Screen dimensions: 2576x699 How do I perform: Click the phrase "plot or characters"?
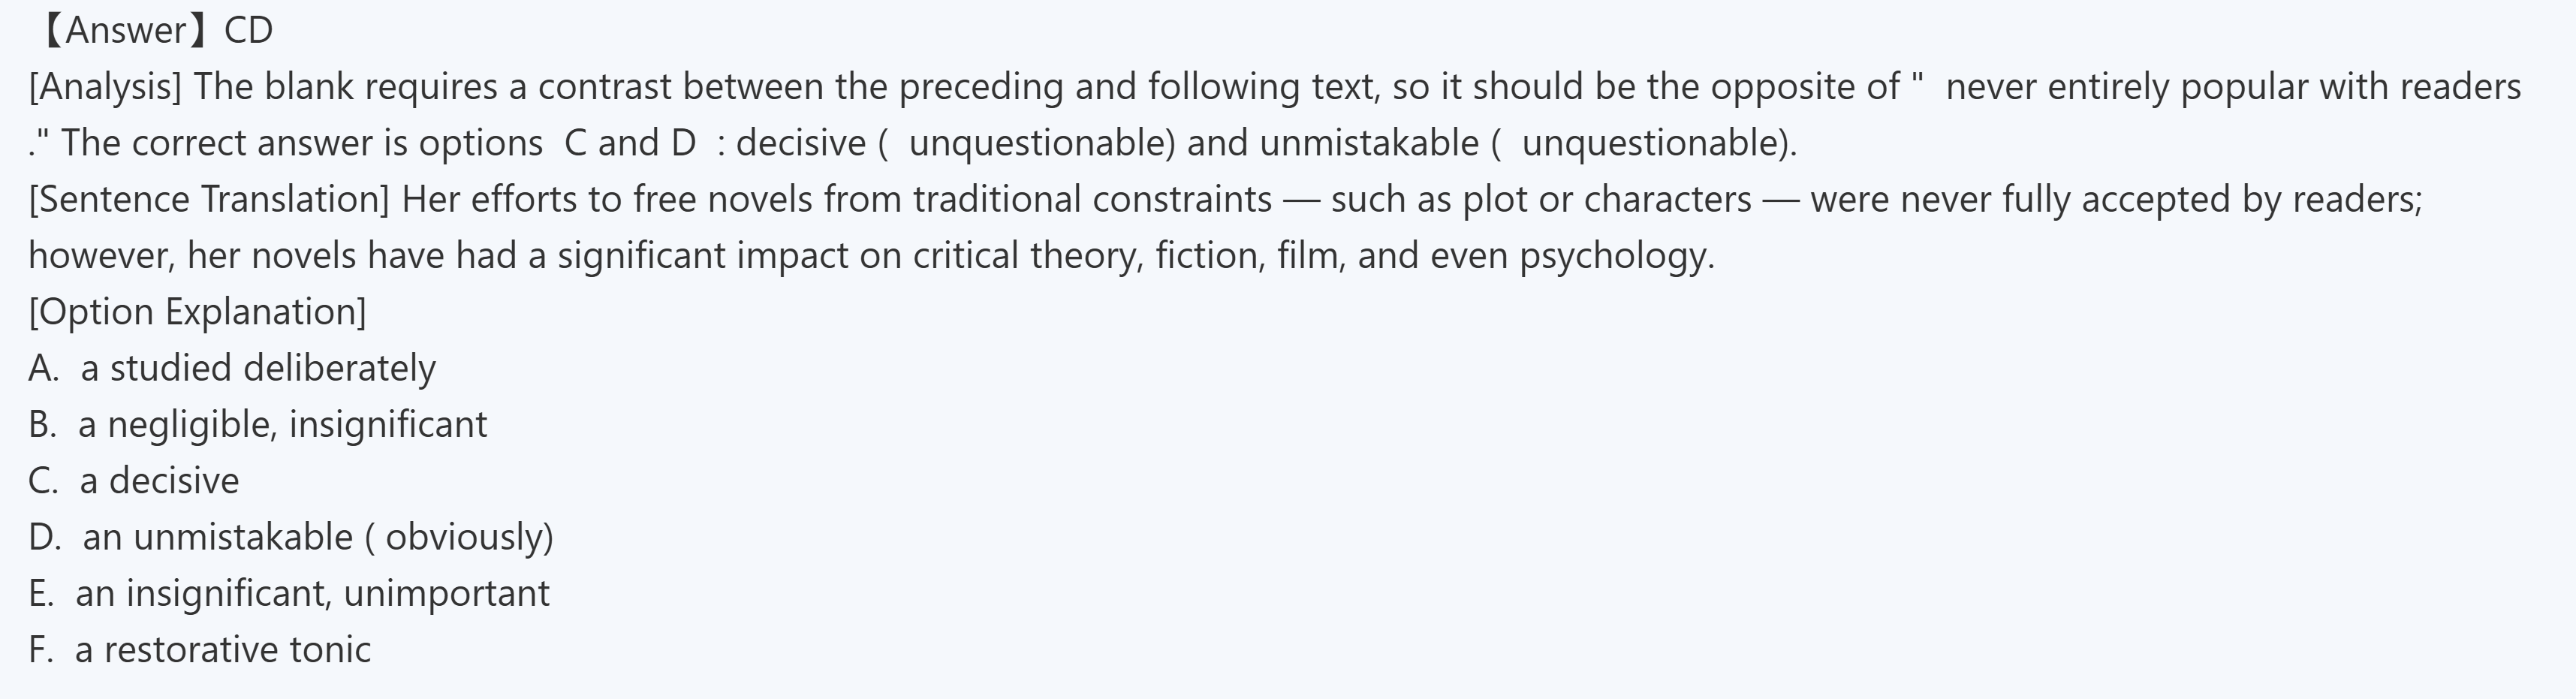[1607, 199]
